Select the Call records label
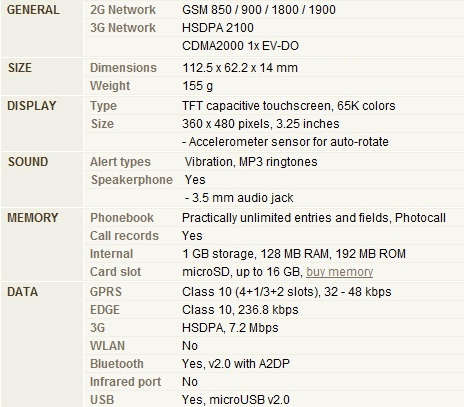This screenshot has width=464, height=407. pos(124,236)
